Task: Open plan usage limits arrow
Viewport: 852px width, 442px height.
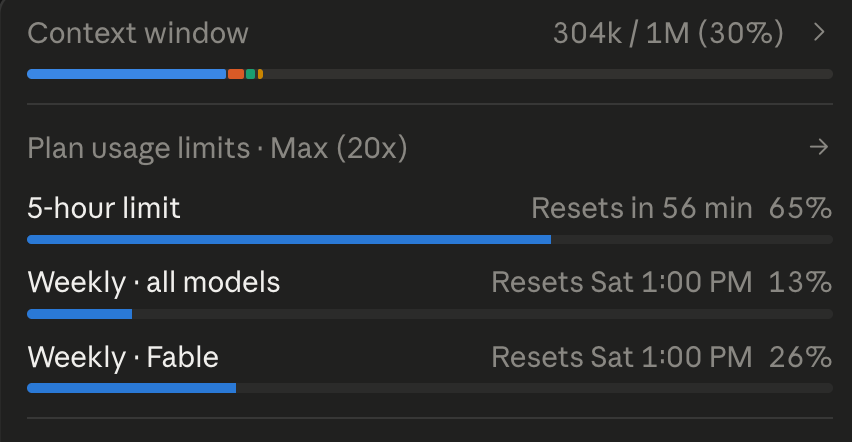Action: pos(819,147)
